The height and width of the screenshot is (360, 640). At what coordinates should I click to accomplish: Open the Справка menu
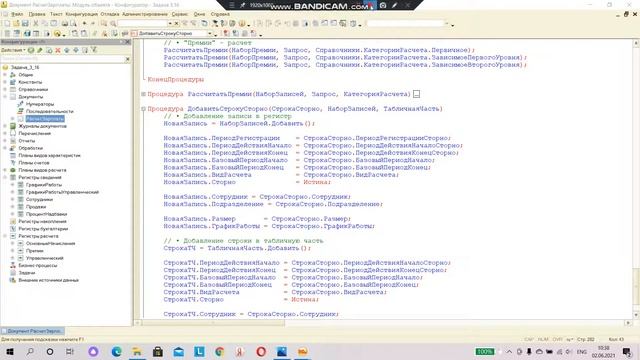pyautogui.click(x=220, y=14)
